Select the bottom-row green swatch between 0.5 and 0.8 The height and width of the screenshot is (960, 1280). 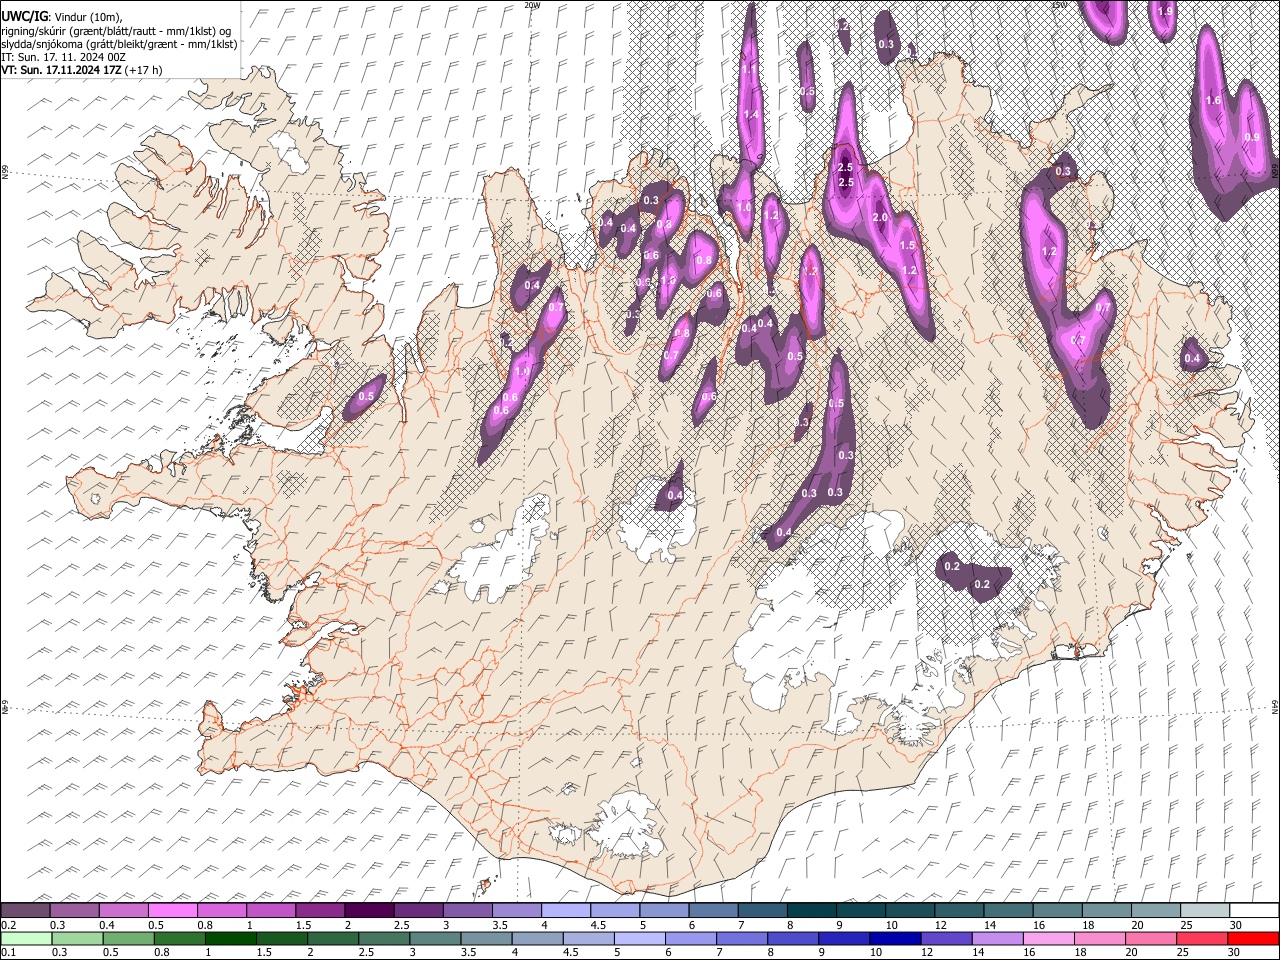coord(128,938)
